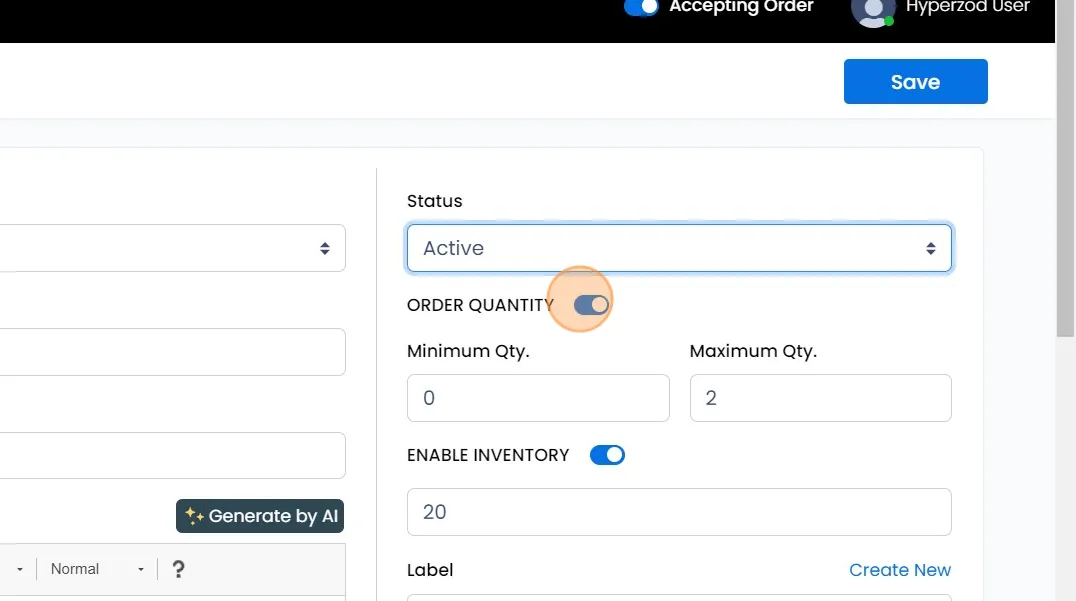Click the inventory quantity field showing 20
Image resolution: width=1076 pixels, height=601 pixels.
point(679,512)
